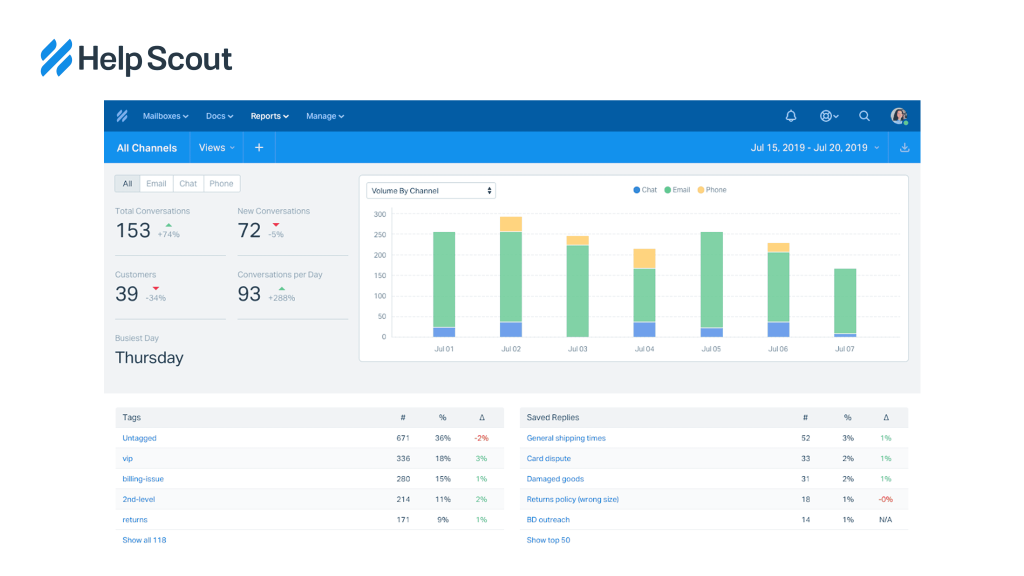
Task: Switch to the Phone channel filter
Action: click(221, 184)
